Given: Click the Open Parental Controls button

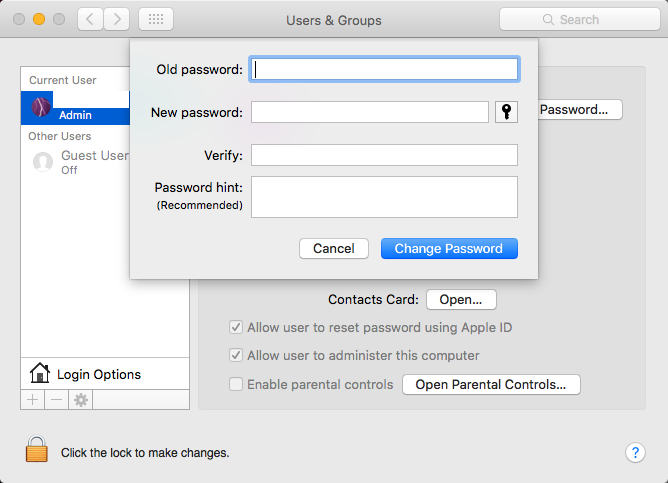Looking at the screenshot, I should pos(491,384).
